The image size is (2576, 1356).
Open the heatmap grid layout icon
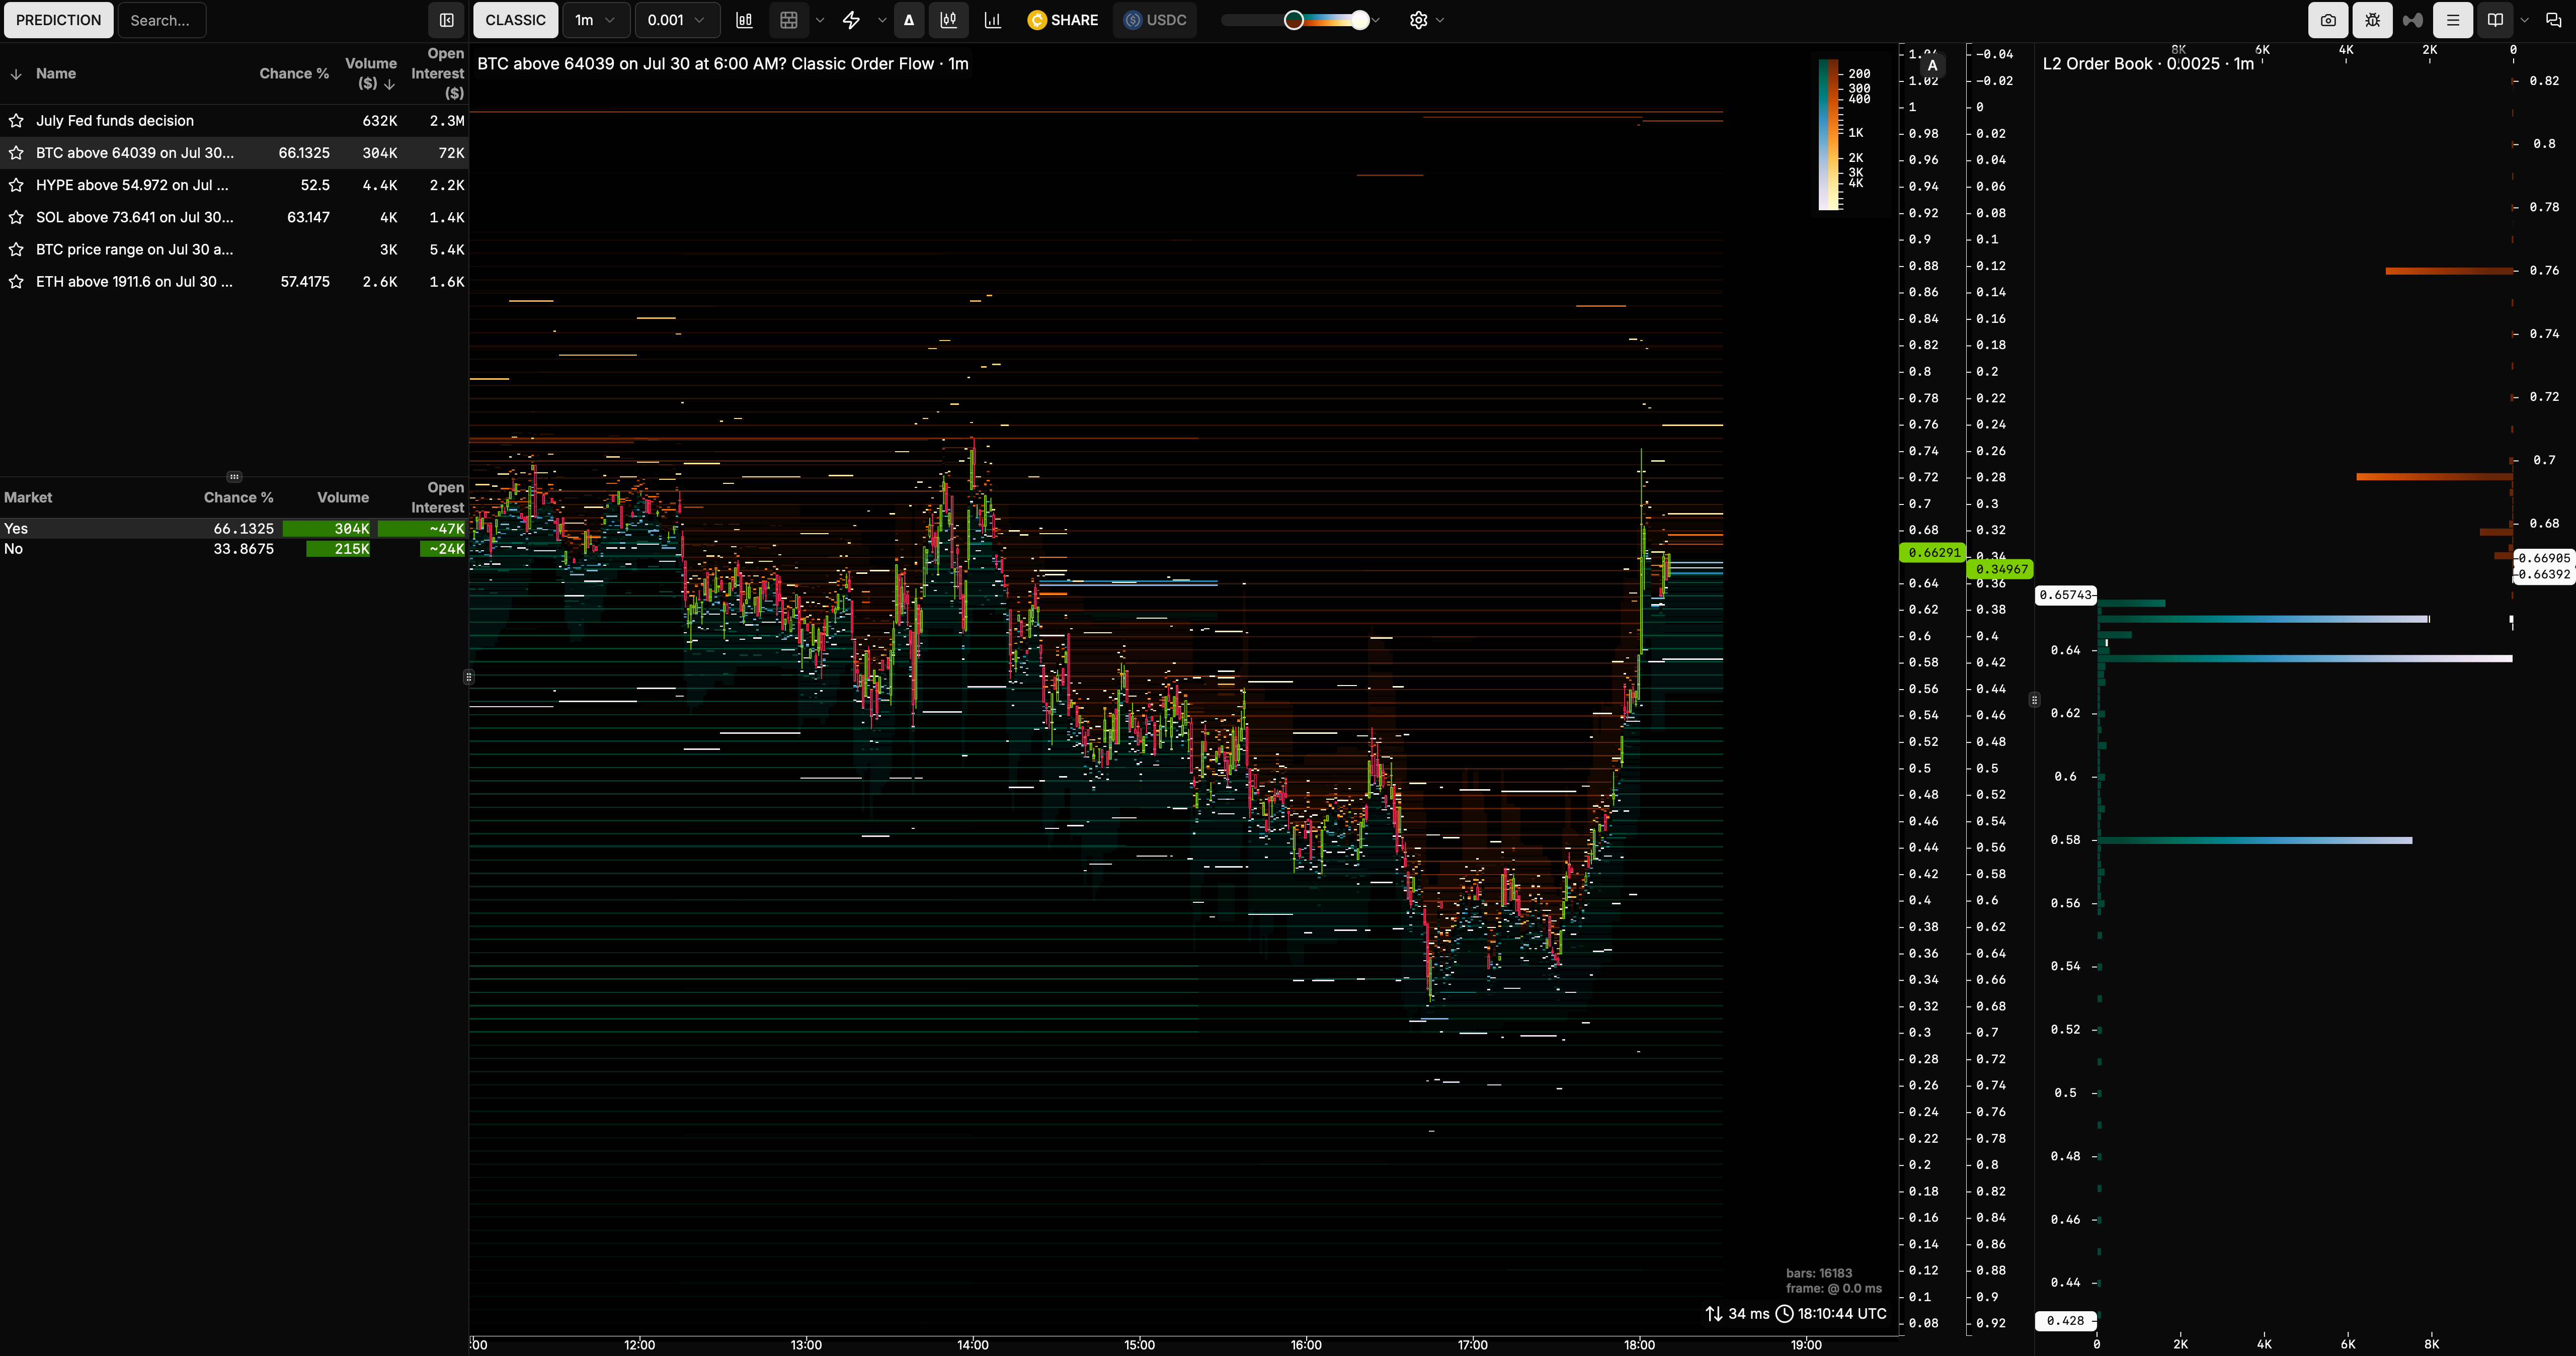click(789, 20)
